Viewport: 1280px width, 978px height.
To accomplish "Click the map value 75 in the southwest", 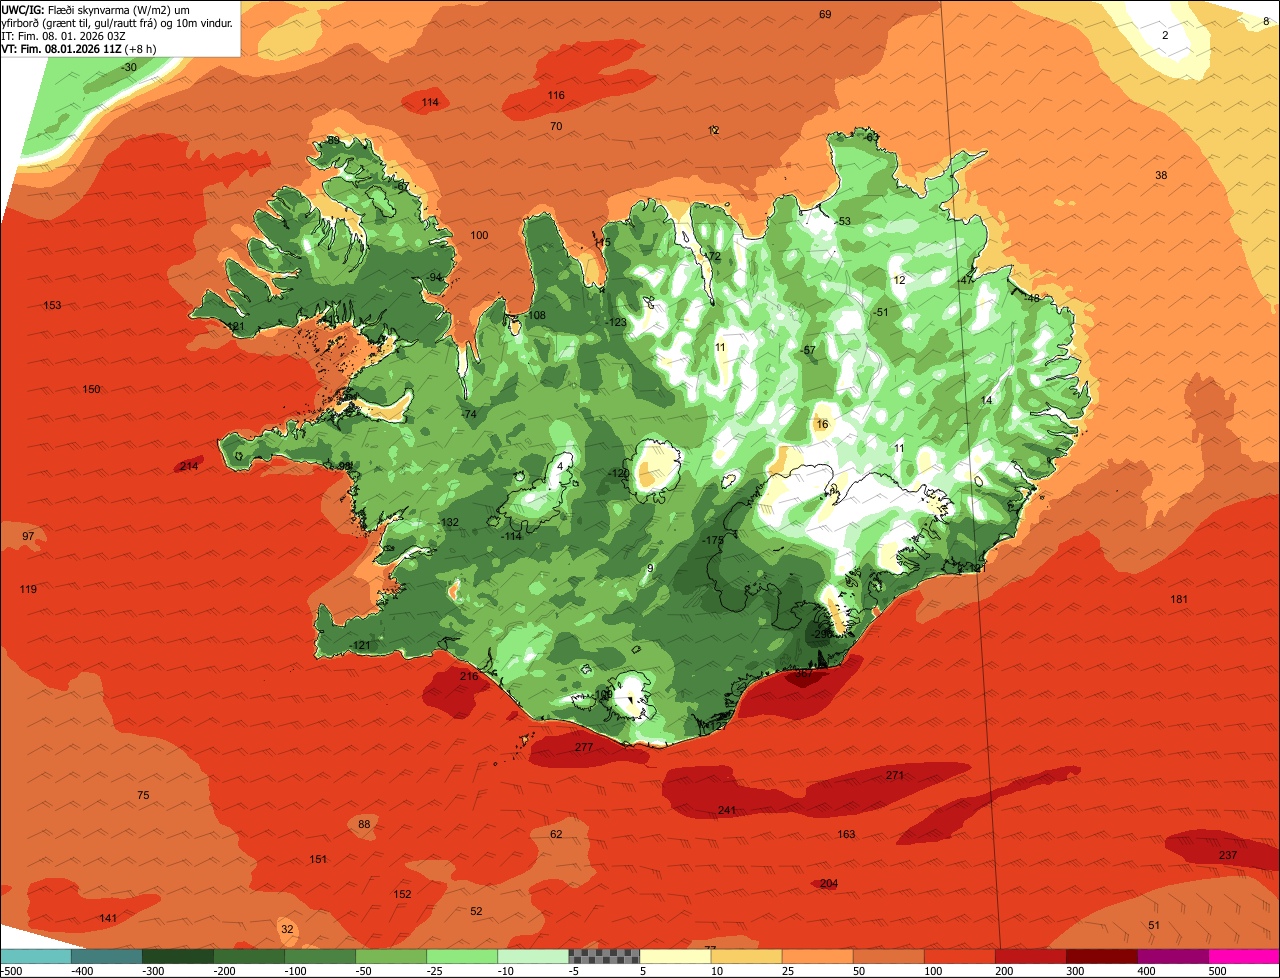I will pyautogui.click(x=143, y=796).
